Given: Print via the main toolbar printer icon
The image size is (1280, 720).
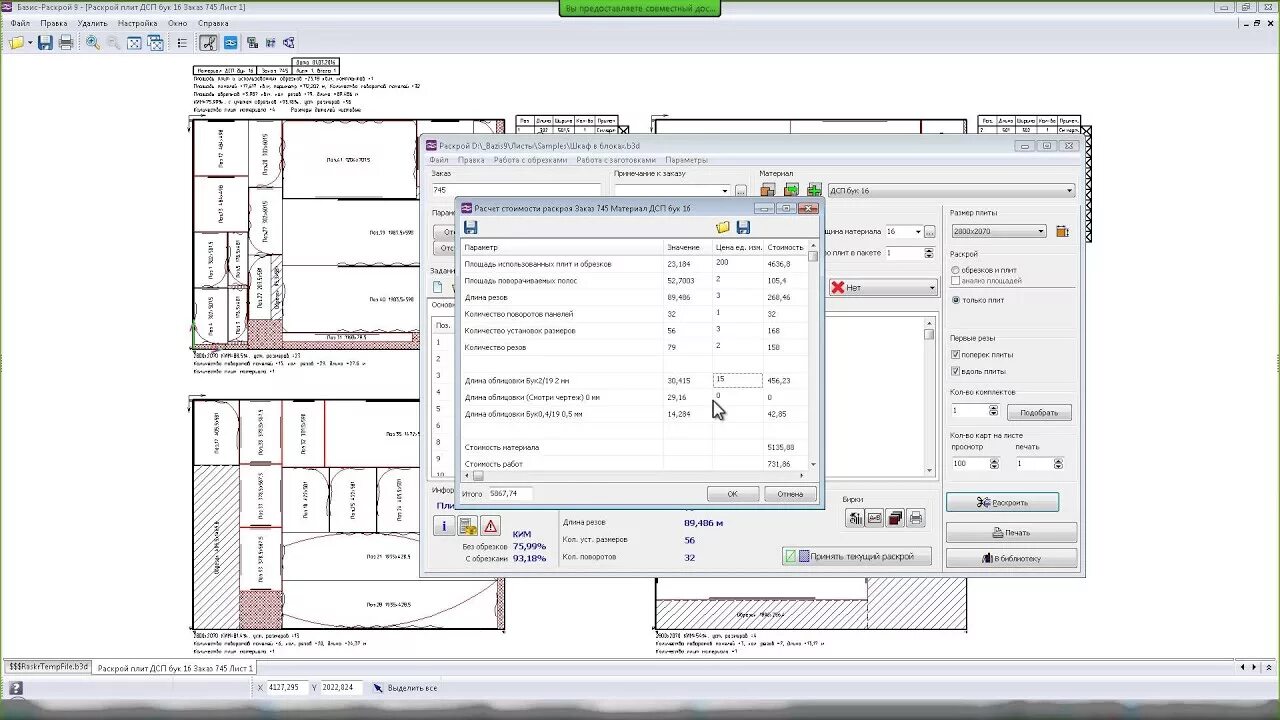Looking at the screenshot, I should (66, 43).
